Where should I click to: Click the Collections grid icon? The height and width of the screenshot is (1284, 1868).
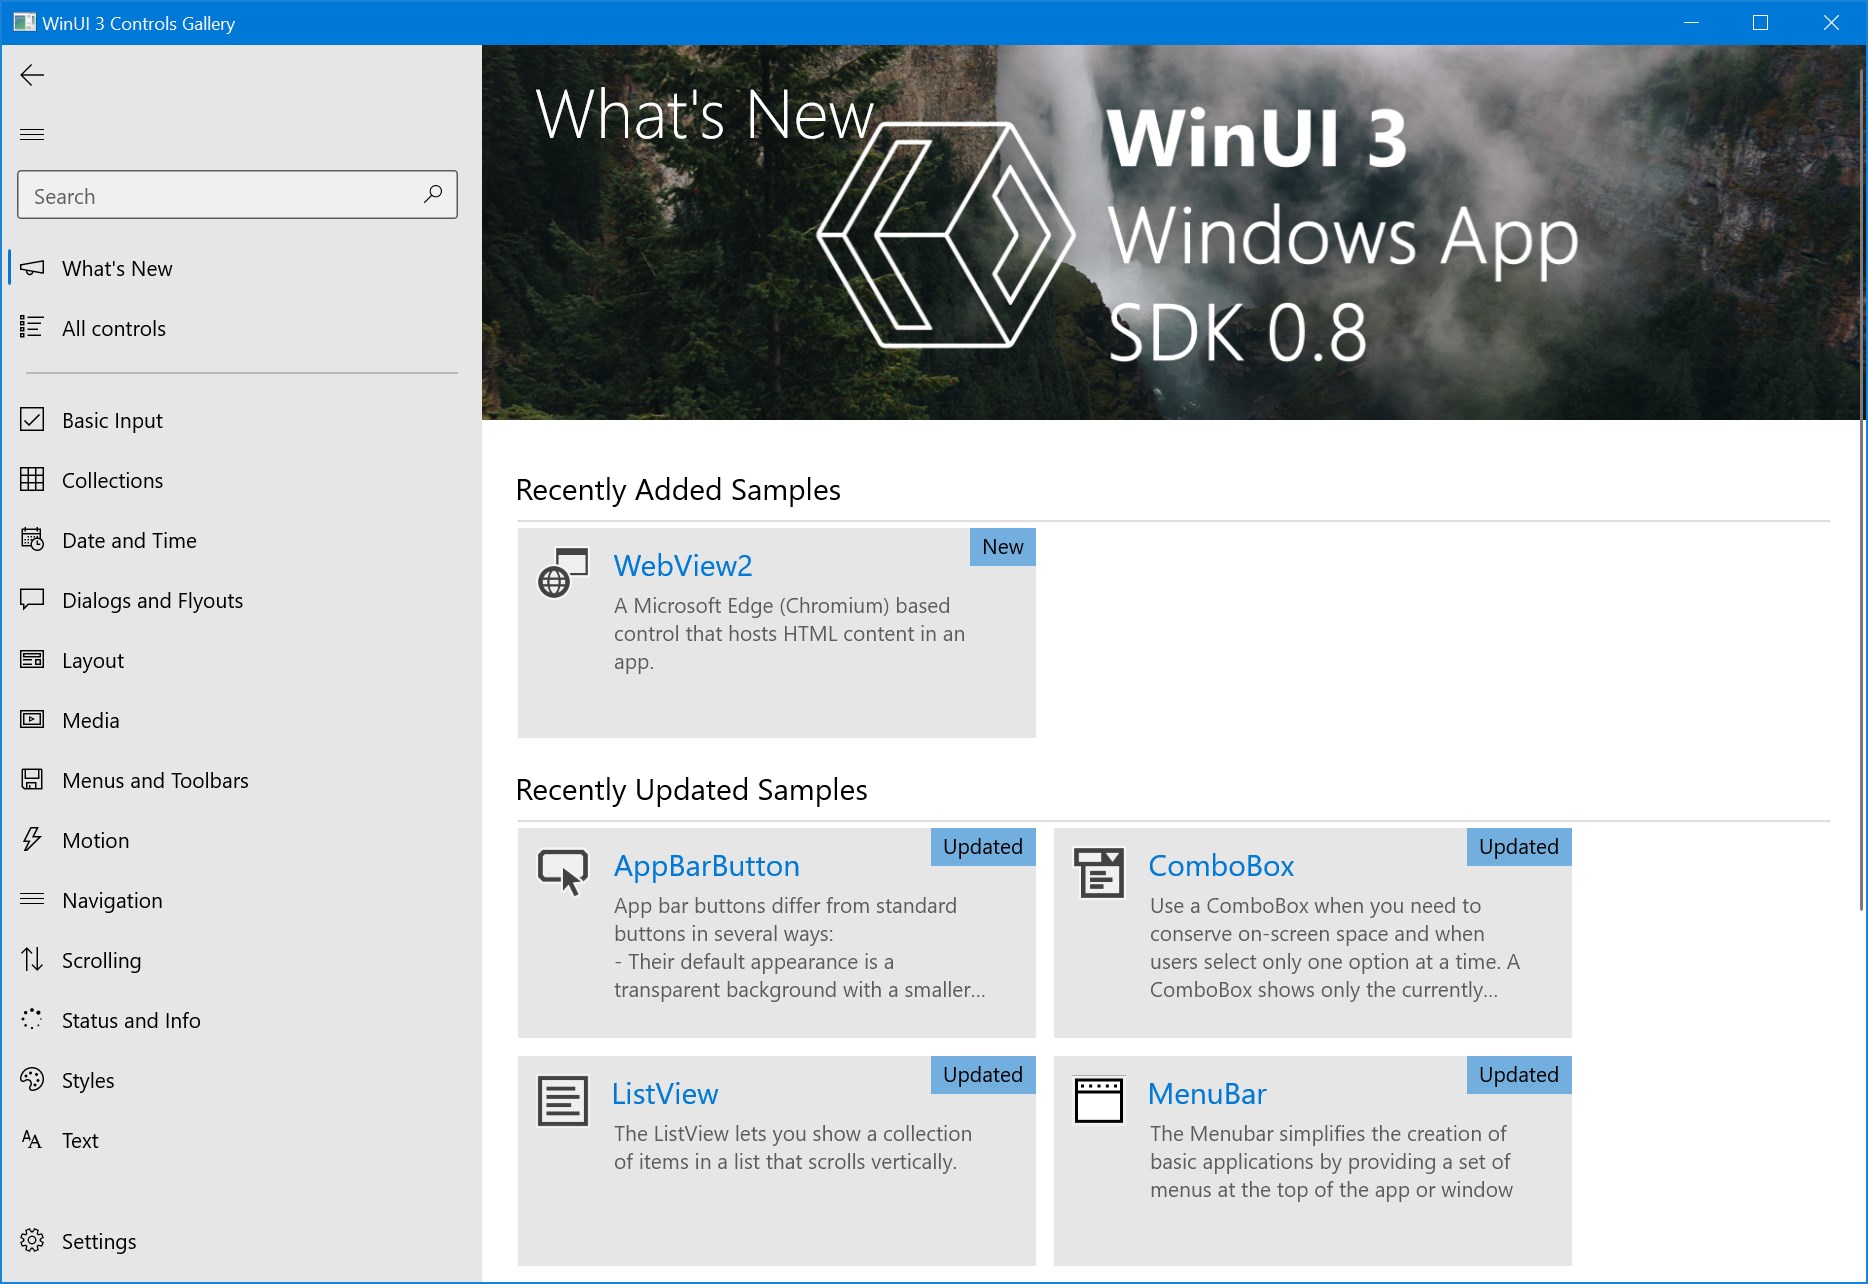click(x=32, y=479)
